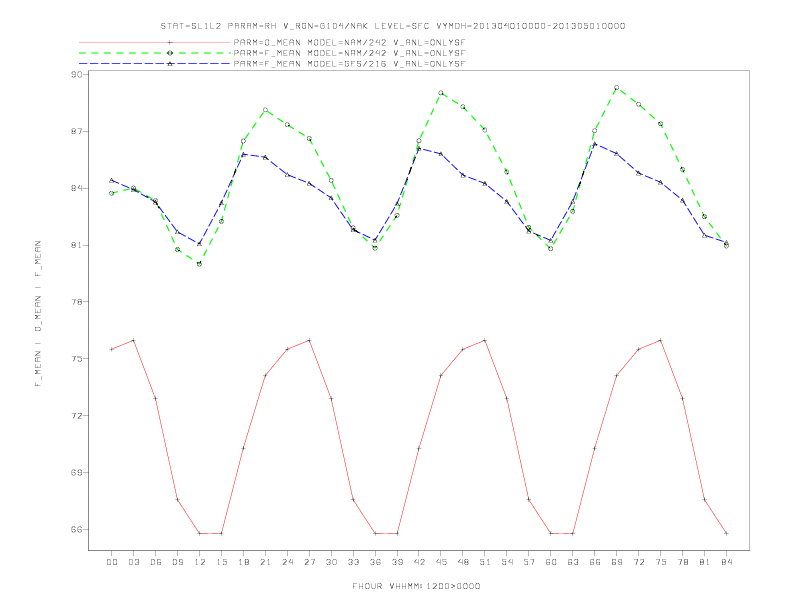The image size is (792, 612).
Task: Click x-axis forecast hour label 12
Action: [200, 562]
